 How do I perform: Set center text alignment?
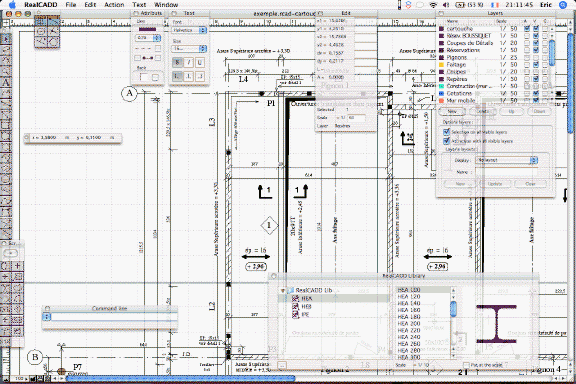188,76
